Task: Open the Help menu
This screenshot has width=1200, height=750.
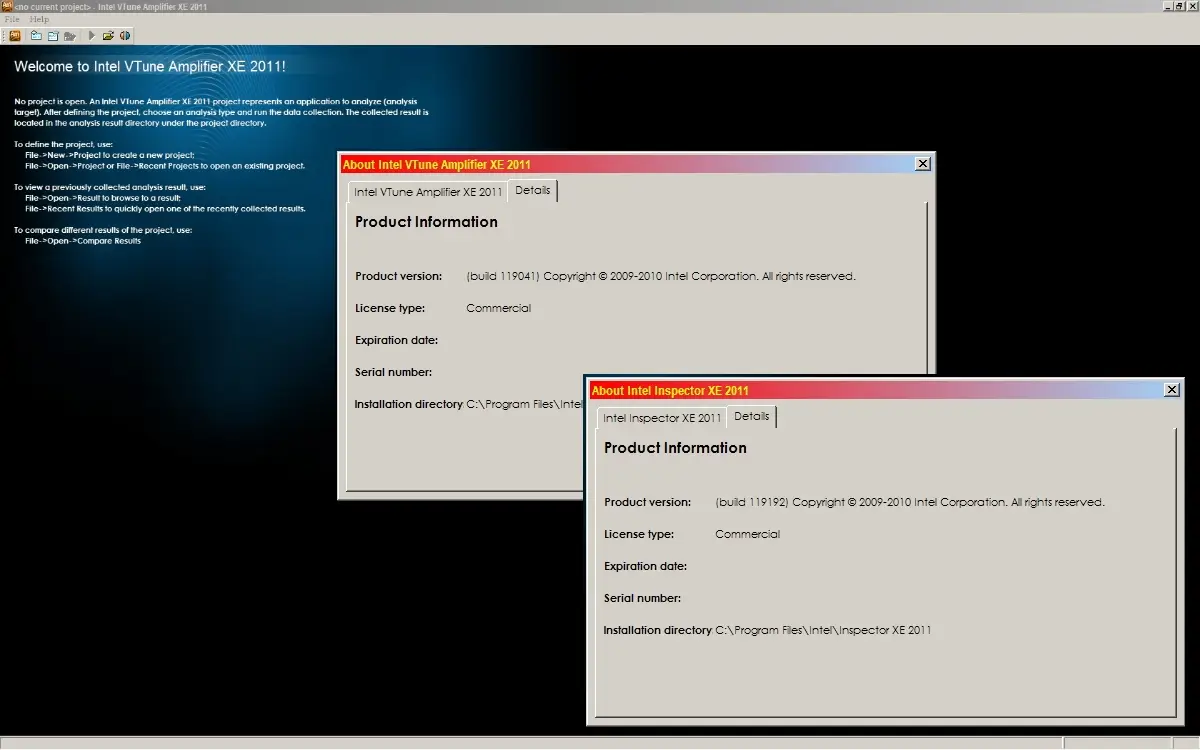Action: (x=39, y=19)
